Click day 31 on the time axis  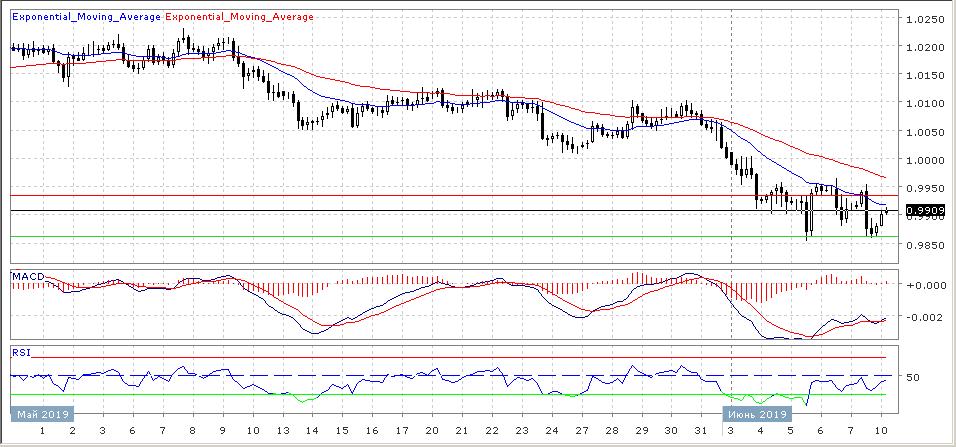pyautogui.click(x=702, y=430)
